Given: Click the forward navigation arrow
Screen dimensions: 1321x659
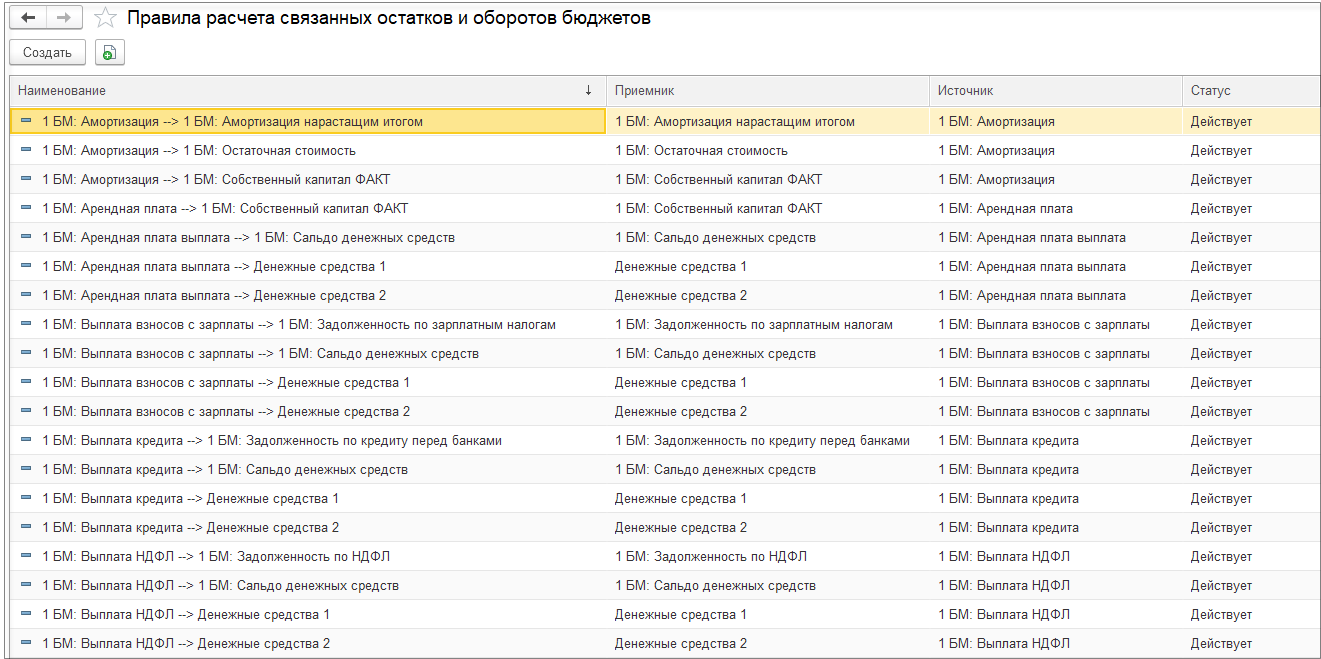Looking at the screenshot, I should (x=63, y=19).
